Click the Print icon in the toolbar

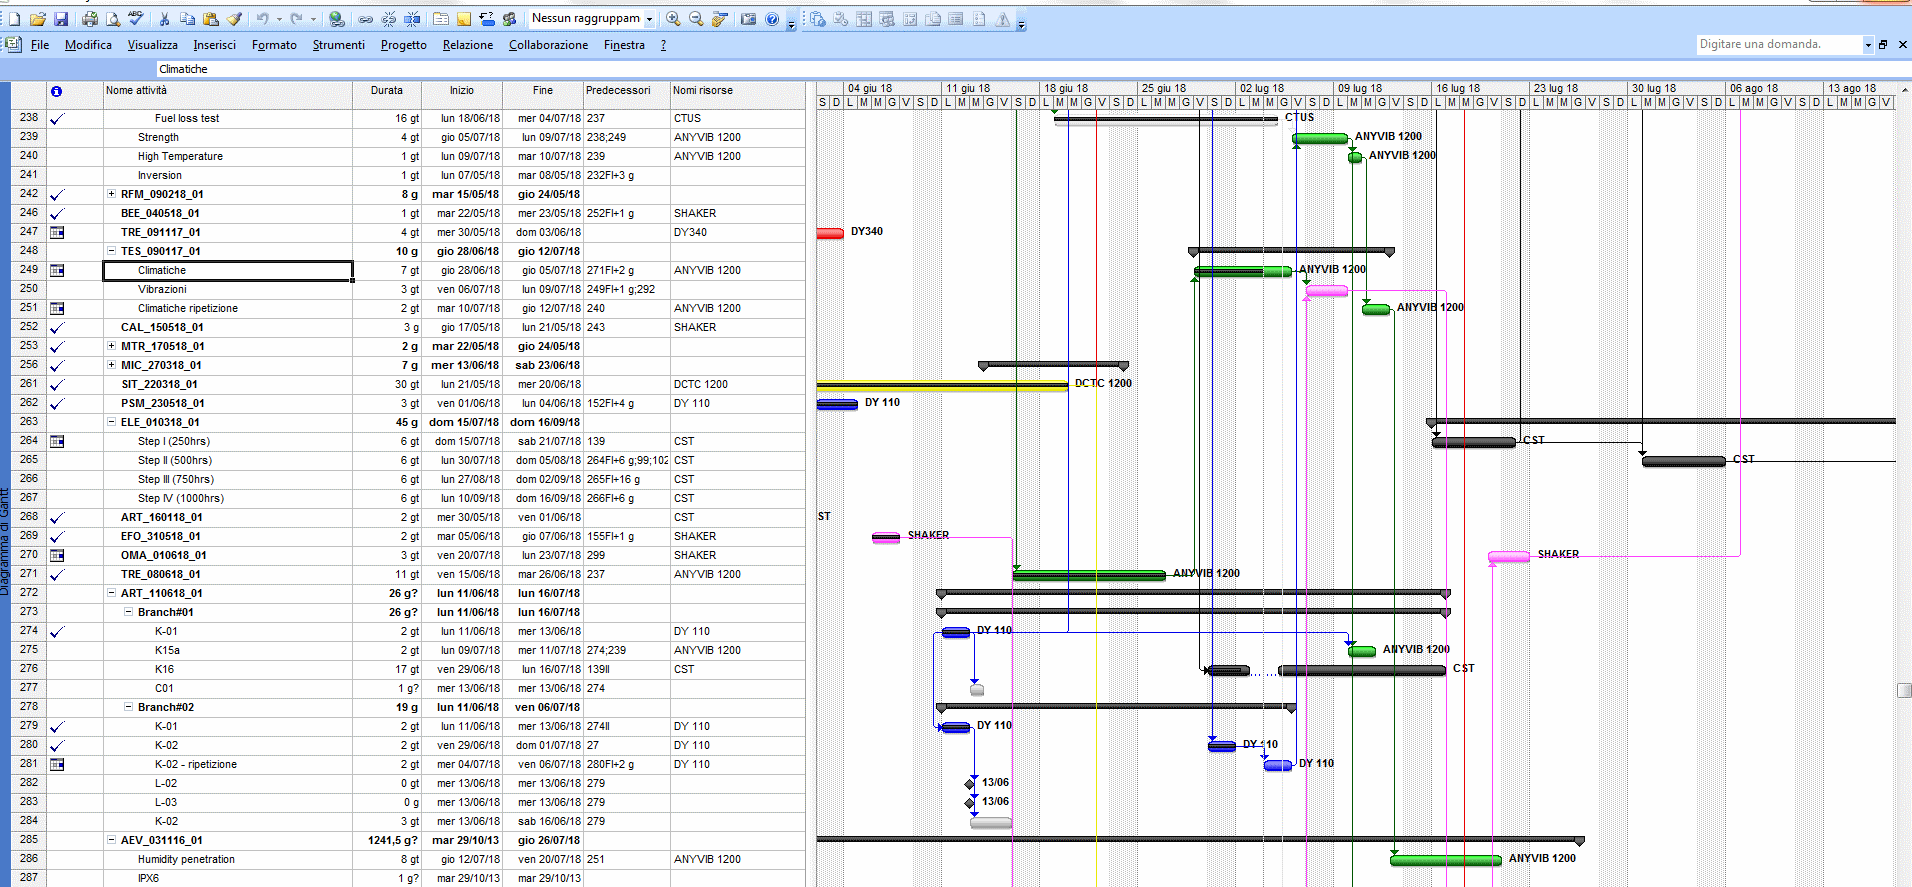90,19
